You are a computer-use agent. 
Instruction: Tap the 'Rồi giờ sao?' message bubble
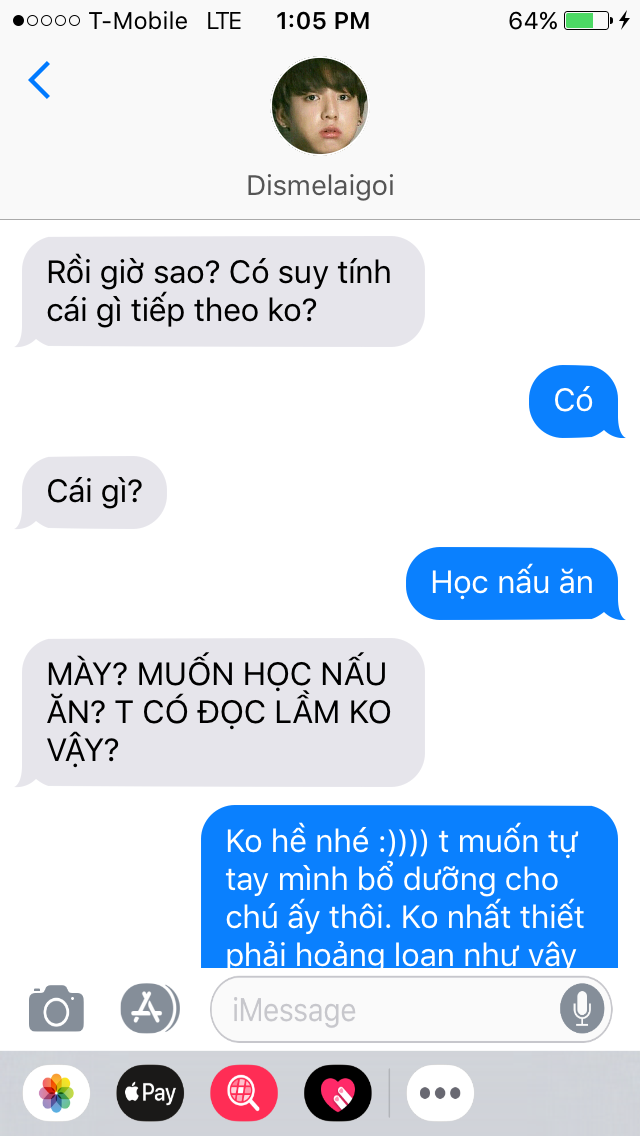coord(220,291)
